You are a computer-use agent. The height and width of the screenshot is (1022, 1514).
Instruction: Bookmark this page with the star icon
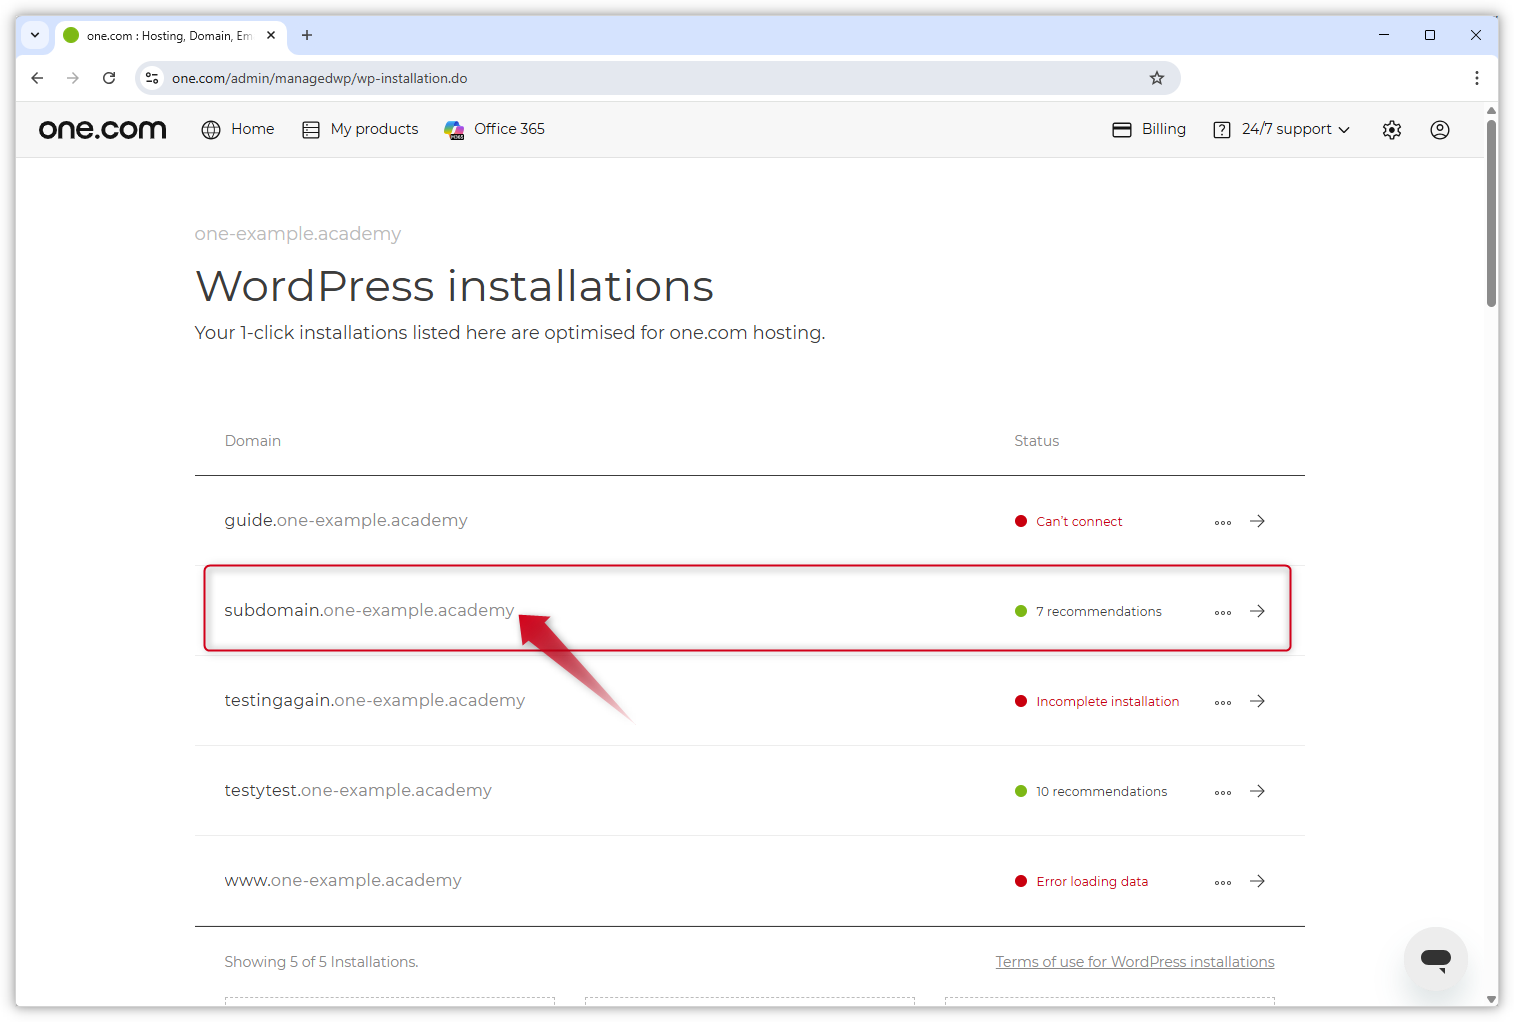point(1157,78)
